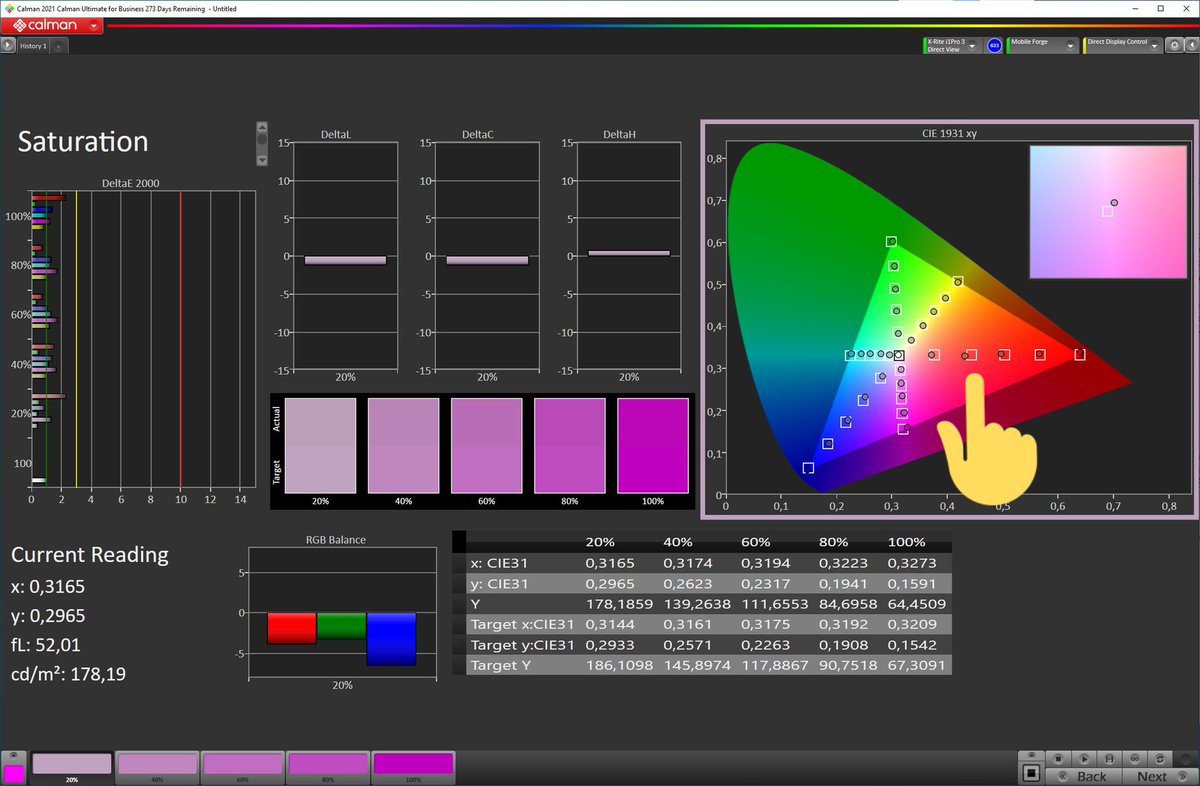Click the Next button

pos(1160,776)
